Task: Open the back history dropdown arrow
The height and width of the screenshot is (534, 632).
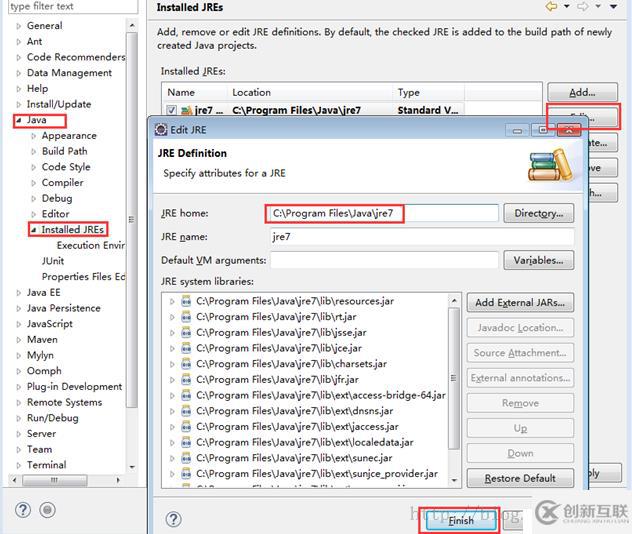Action: point(566,6)
